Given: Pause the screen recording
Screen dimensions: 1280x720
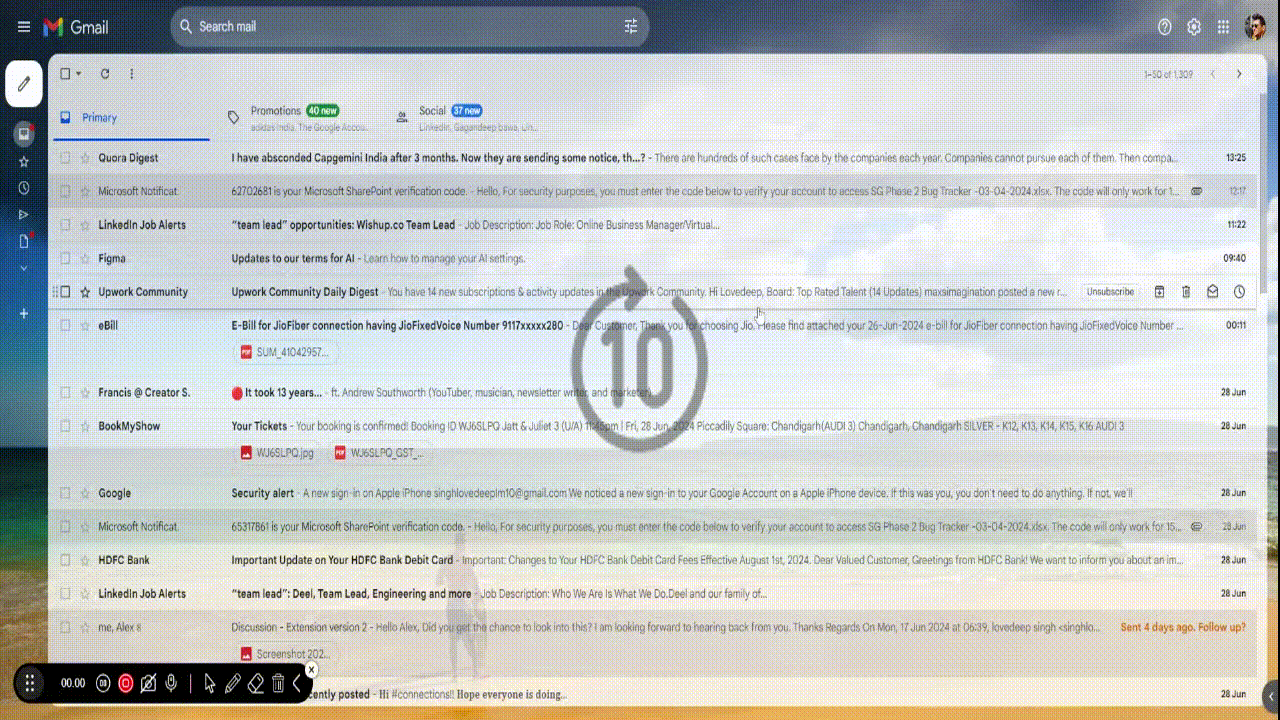Looking at the screenshot, I should pos(103,684).
